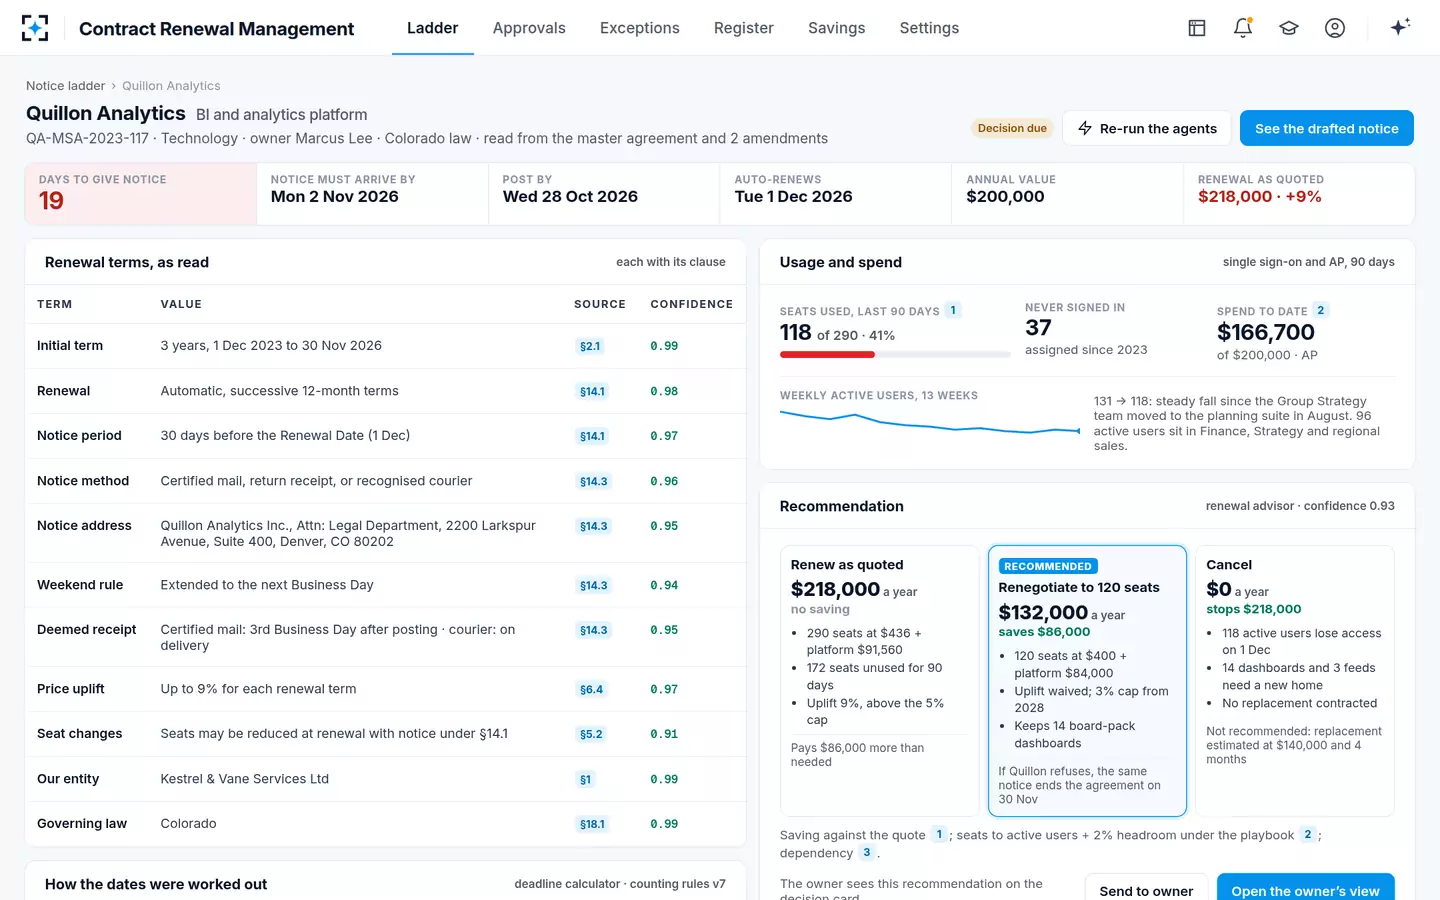Screen dimensions: 1440x900
Task: Click the lightning icon in Re-run the agents
Action: coord(1085,128)
